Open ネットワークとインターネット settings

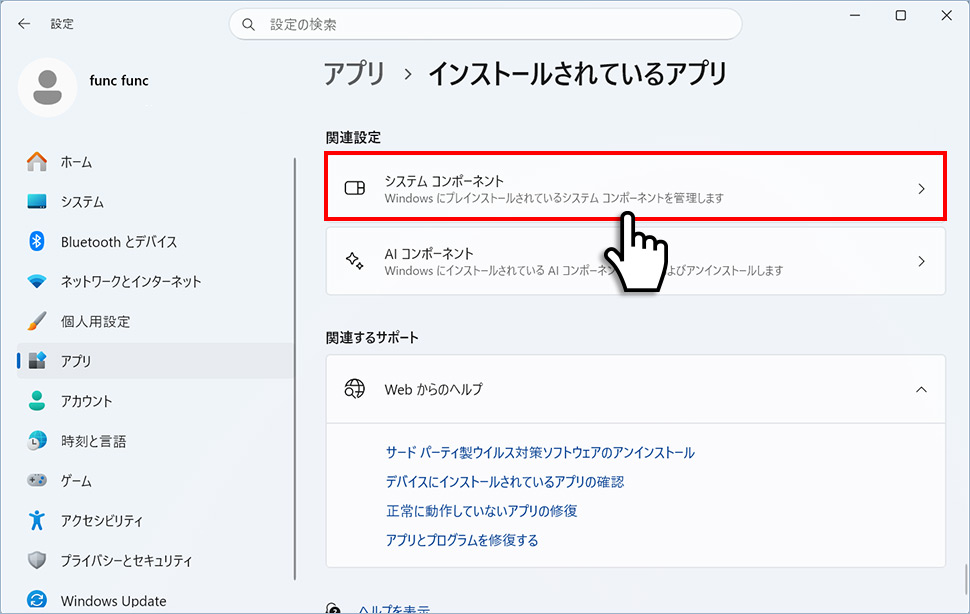[155, 281]
